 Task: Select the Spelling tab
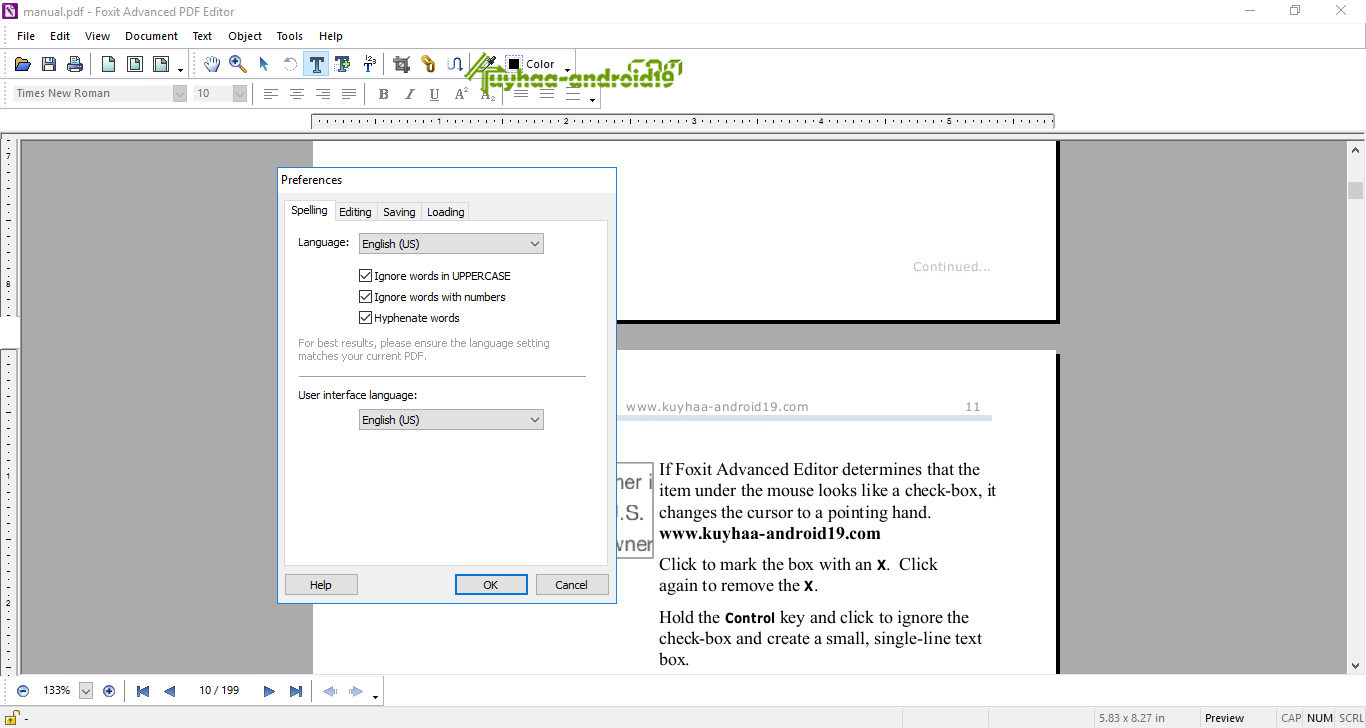pyautogui.click(x=309, y=210)
